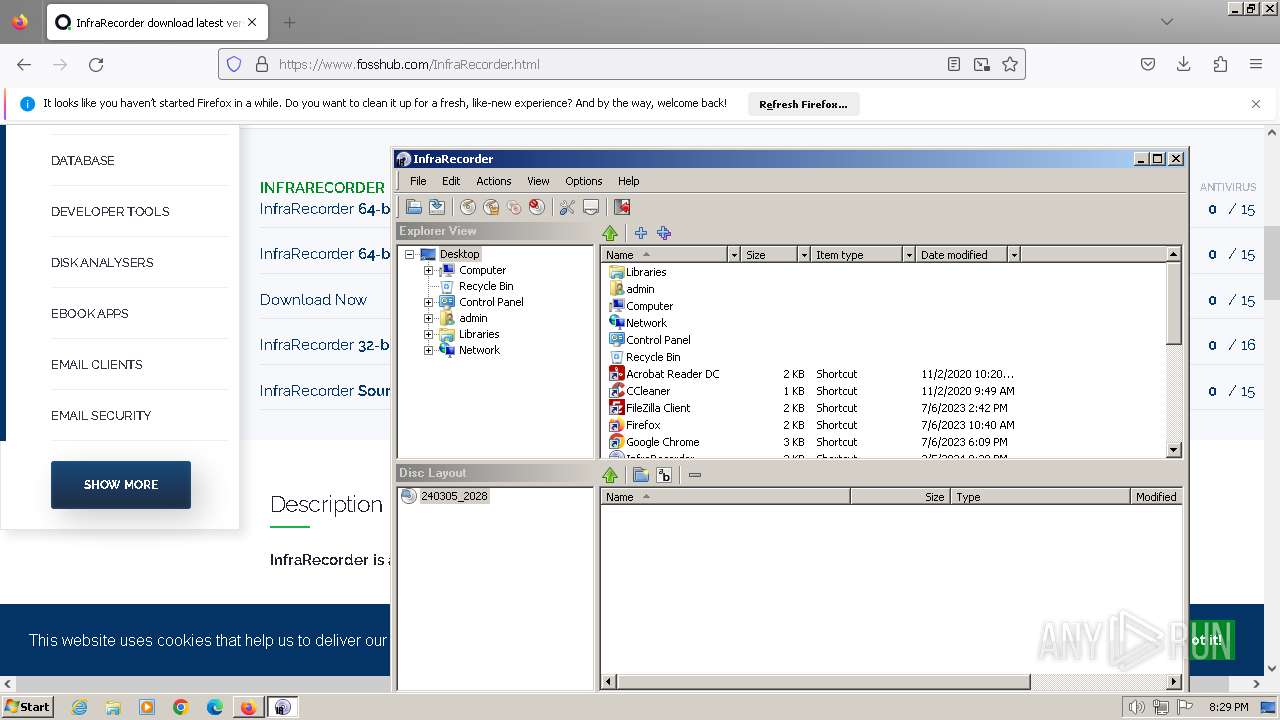This screenshot has height=720, width=1280.
Task: Click the Rename icon in Disc Layout toolbar
Action: (664, 475)
